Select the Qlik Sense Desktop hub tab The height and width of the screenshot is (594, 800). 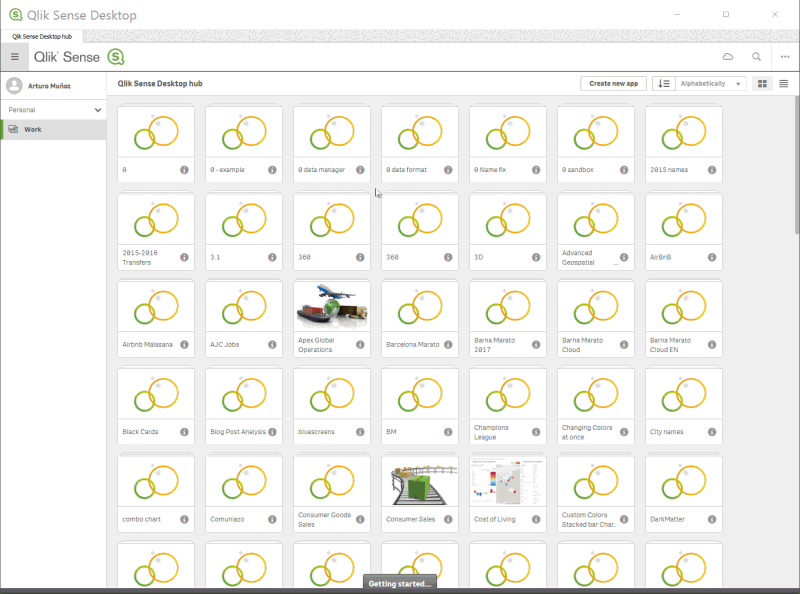coord(42,36)
